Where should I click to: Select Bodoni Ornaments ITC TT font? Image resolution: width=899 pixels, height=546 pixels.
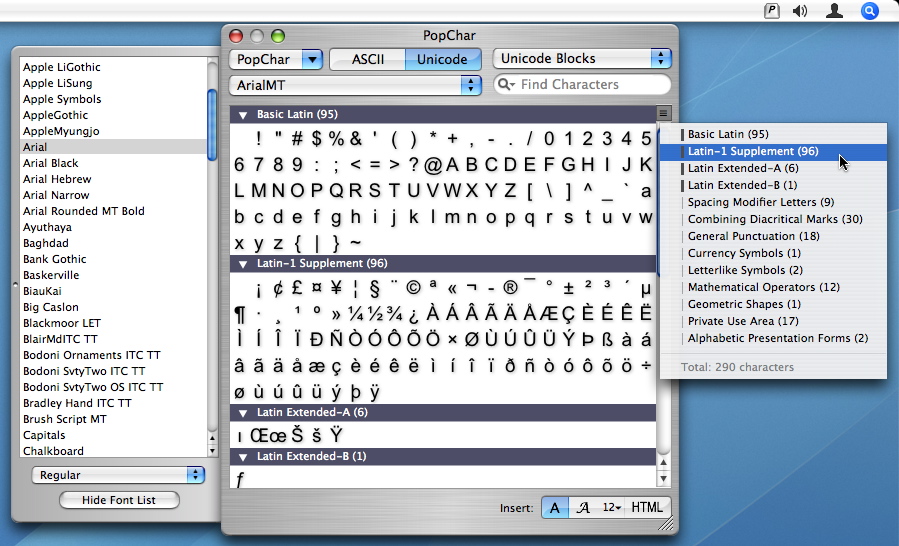click(x=113, y=355)
